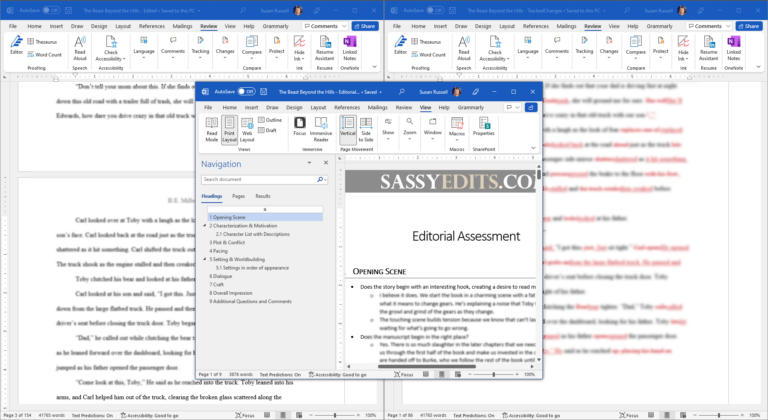Open Comments button in the left window
The width and height of the screenshot is (768, 420).
325,26
